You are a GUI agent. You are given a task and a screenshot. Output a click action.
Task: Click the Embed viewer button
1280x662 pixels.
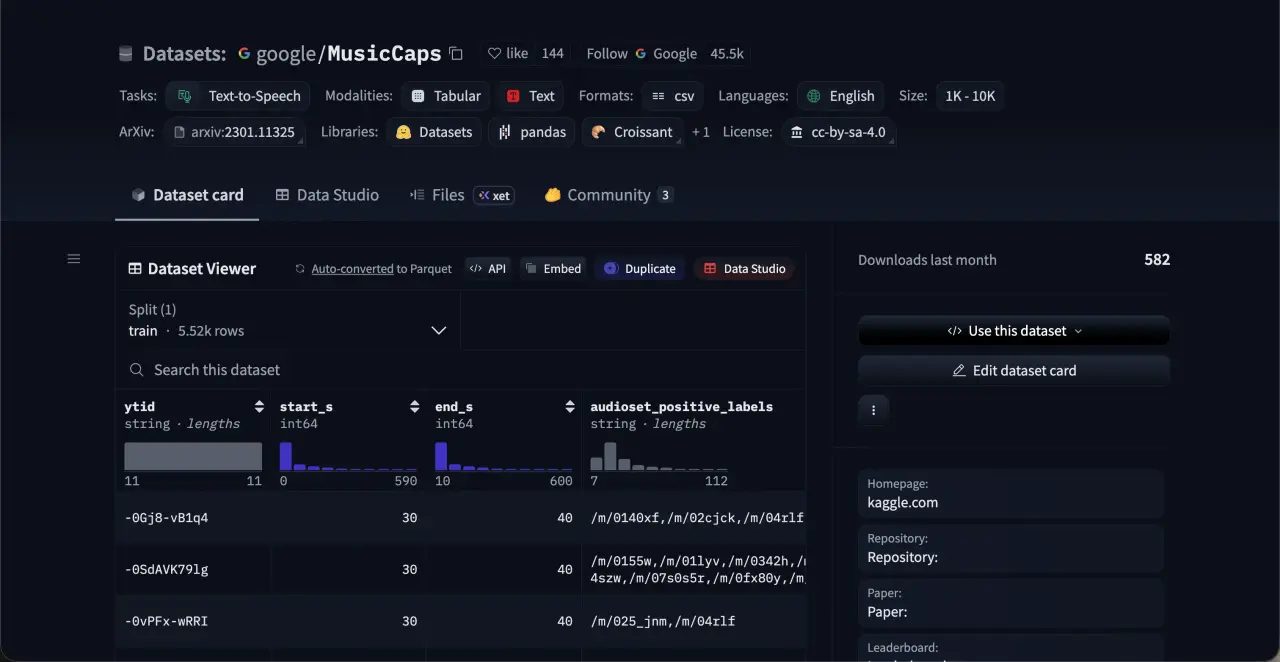click(553, 269)
